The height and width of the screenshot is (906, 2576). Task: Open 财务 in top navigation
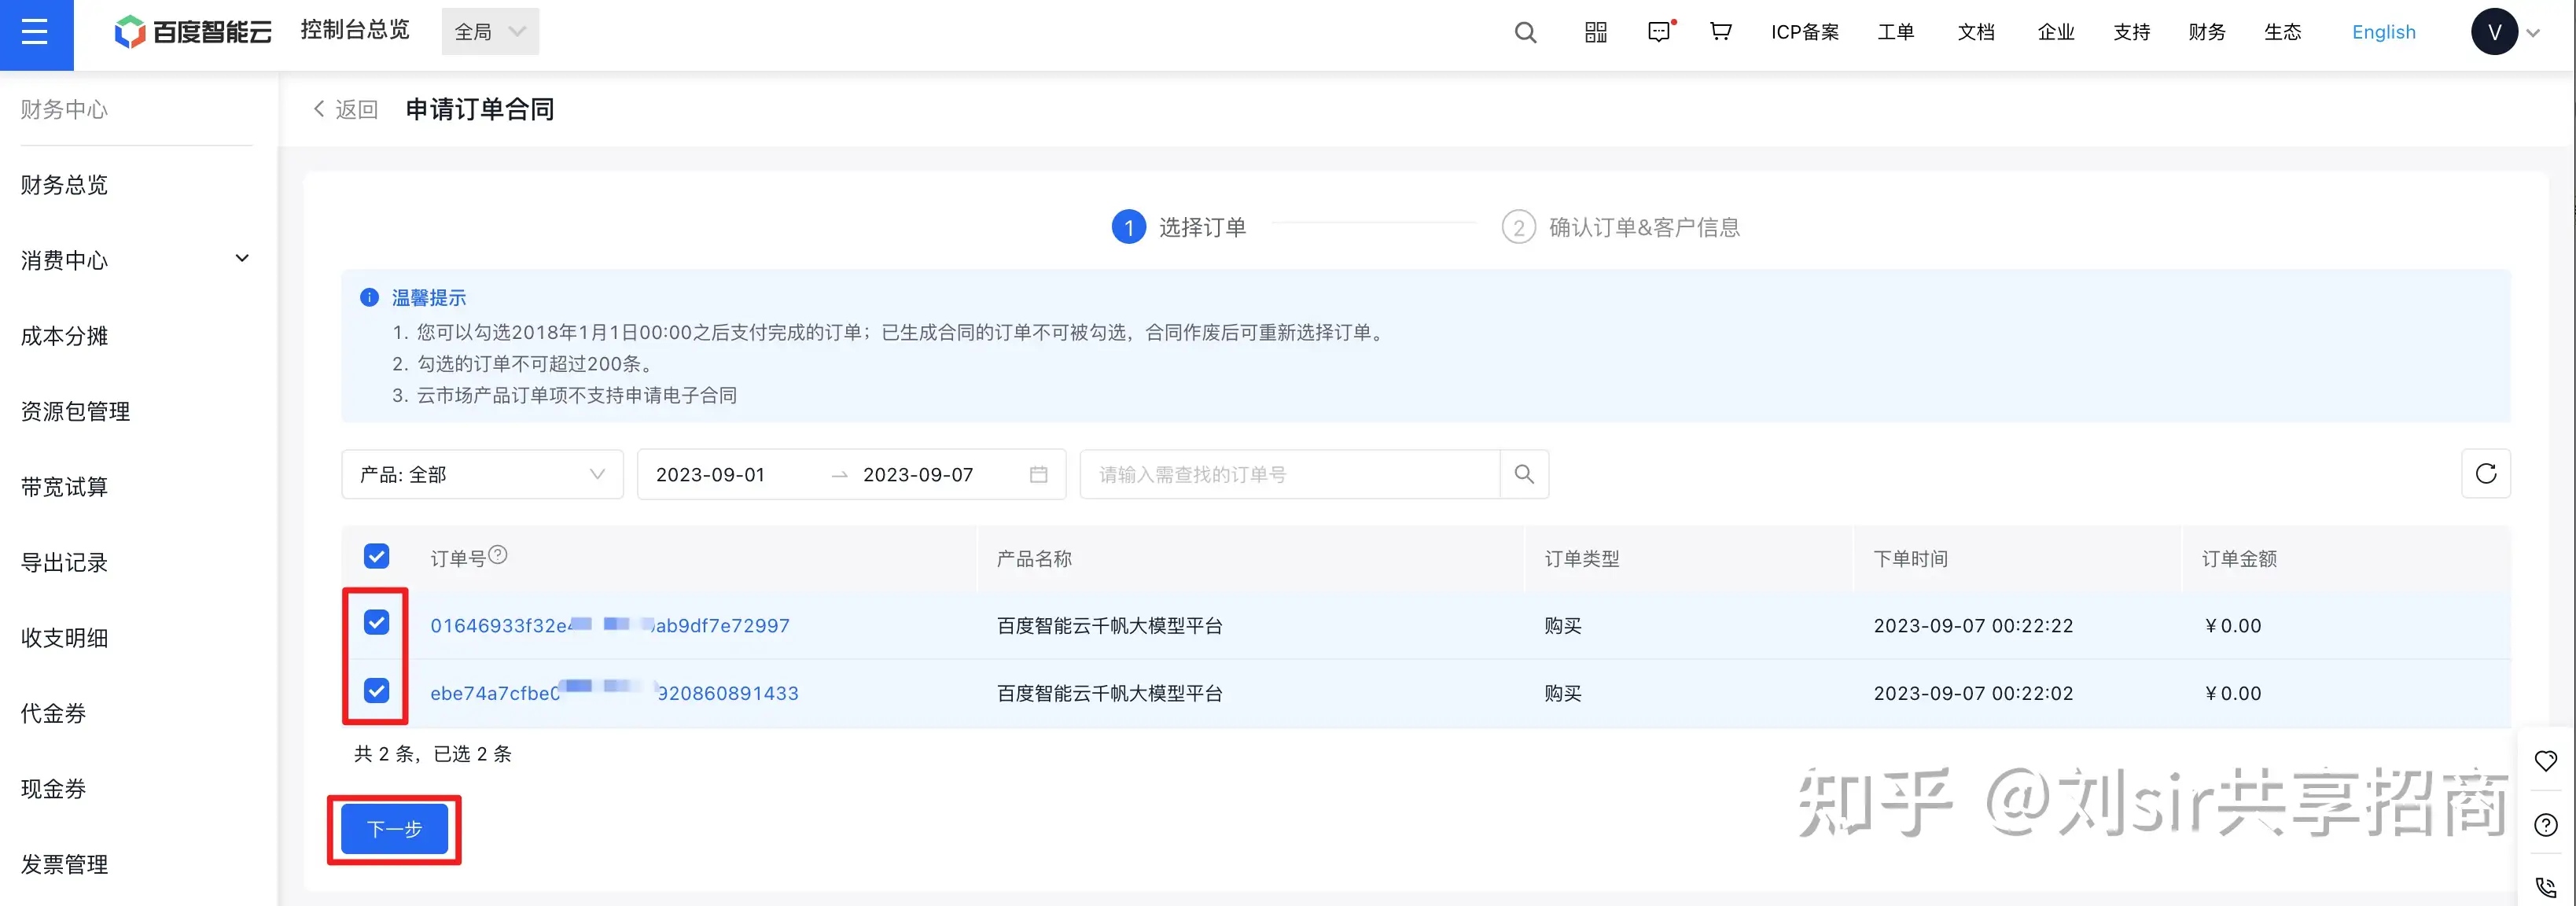pos(2206,32)
